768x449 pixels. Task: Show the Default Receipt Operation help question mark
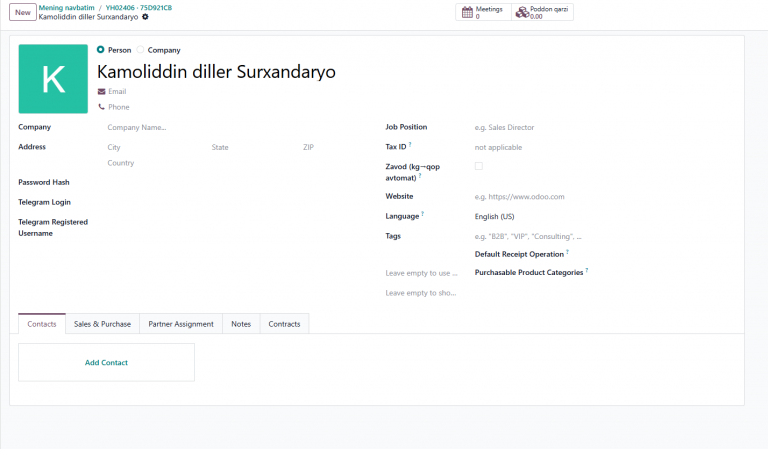[567, 252]
